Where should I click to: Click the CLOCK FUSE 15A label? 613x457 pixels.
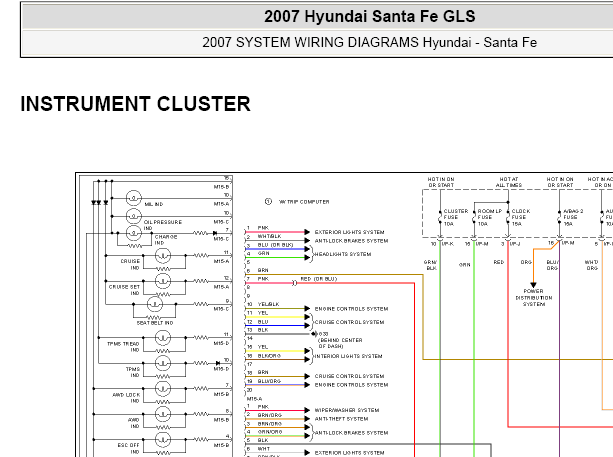[x=521, y=217]
